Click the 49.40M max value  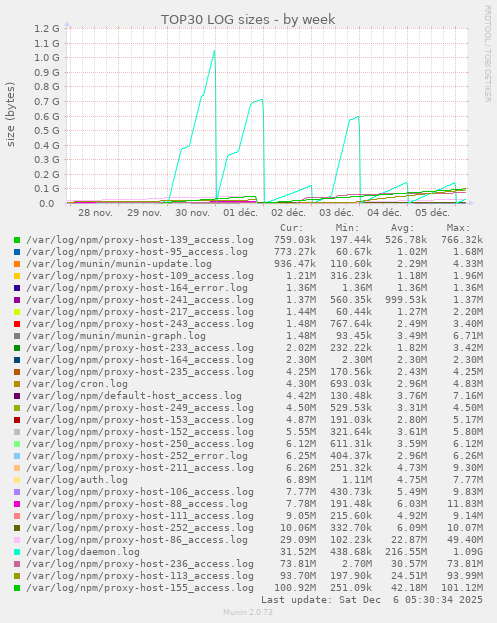(465, 540)
